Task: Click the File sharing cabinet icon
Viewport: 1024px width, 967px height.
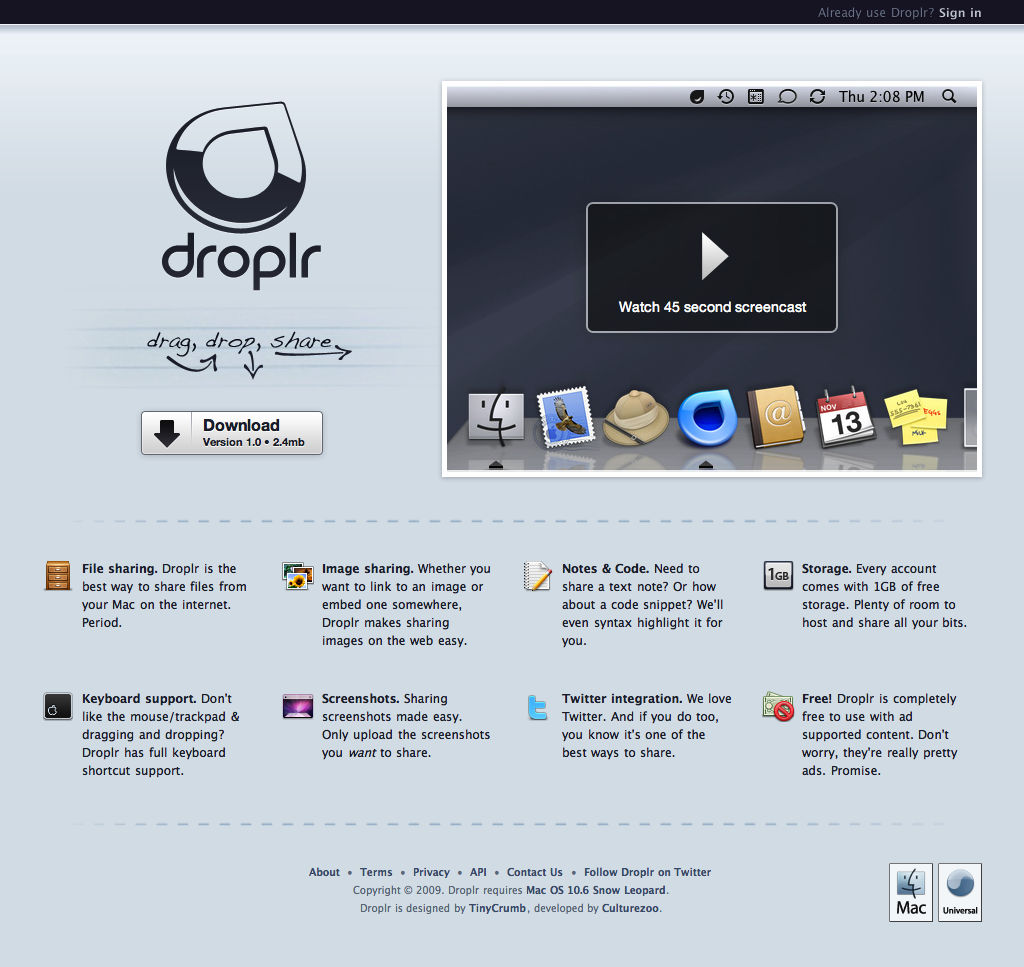Action: click(58, 575)
